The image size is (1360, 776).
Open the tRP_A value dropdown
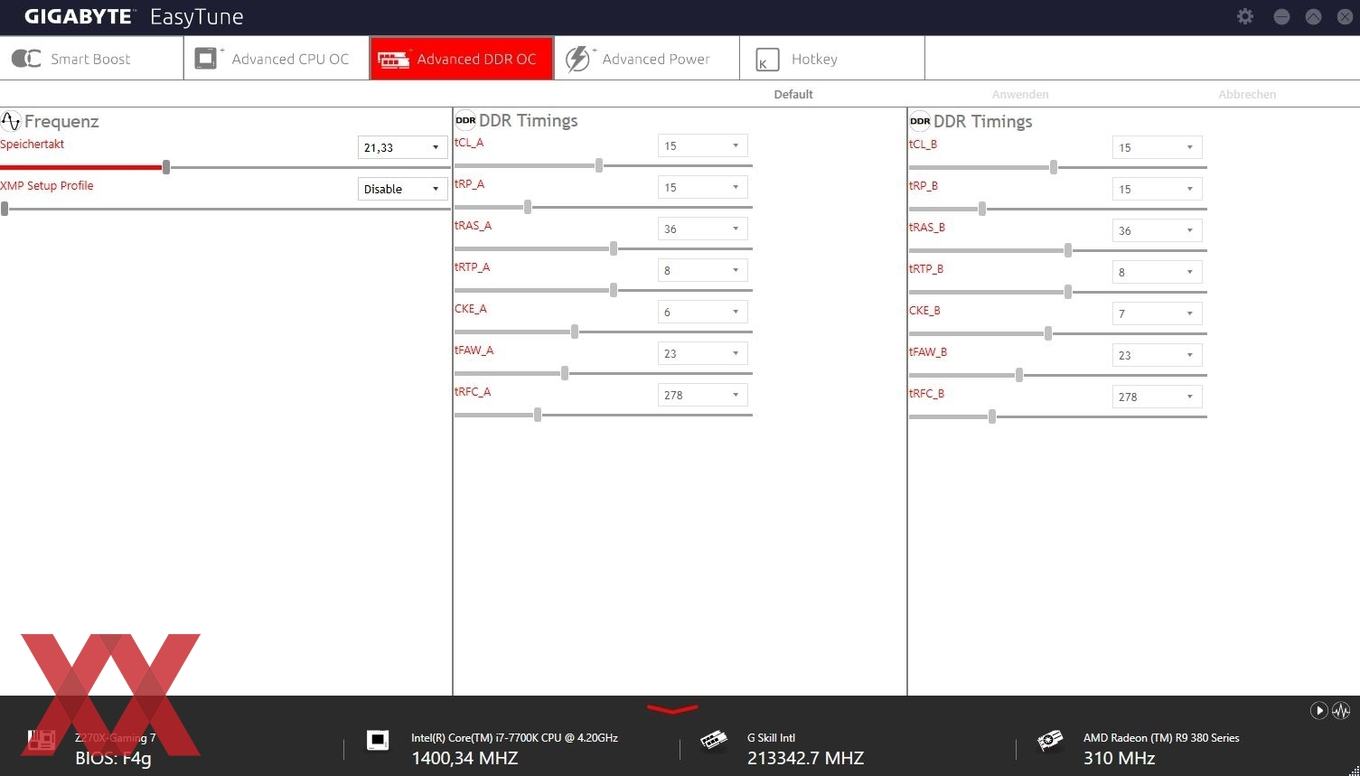pos(703,187)
